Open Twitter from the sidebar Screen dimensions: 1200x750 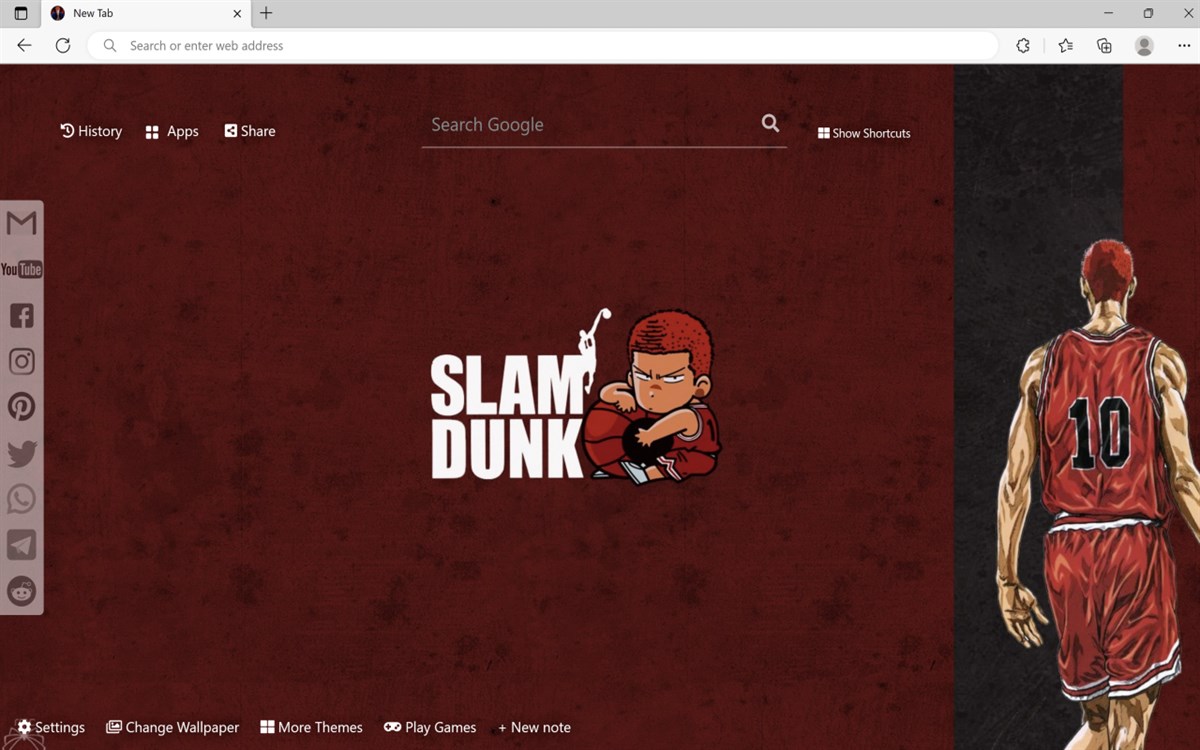21,453
